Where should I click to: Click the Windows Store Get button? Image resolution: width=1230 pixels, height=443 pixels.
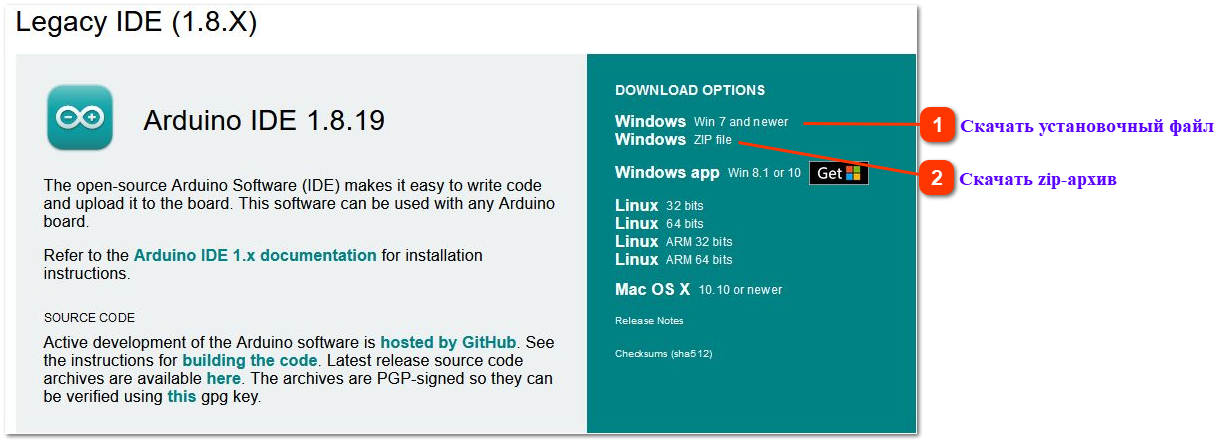(838, 173)
